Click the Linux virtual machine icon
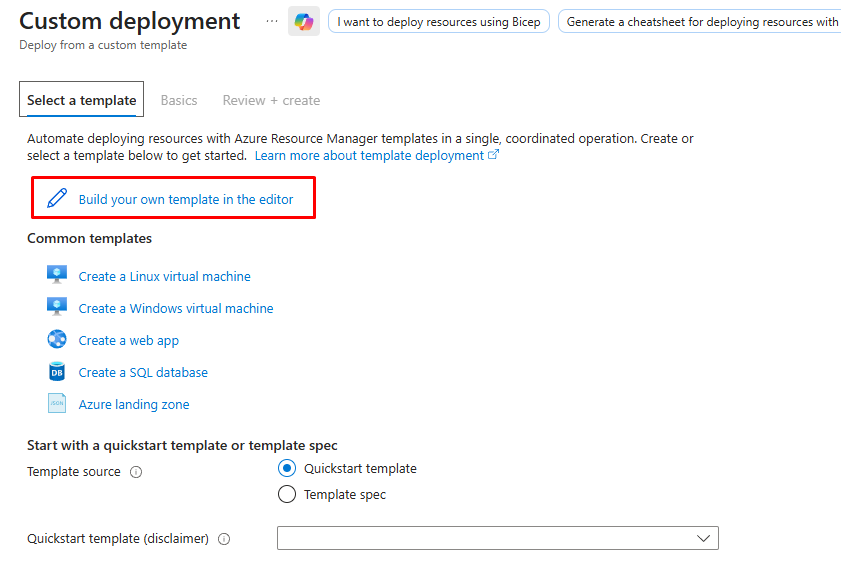 point(57,275)
